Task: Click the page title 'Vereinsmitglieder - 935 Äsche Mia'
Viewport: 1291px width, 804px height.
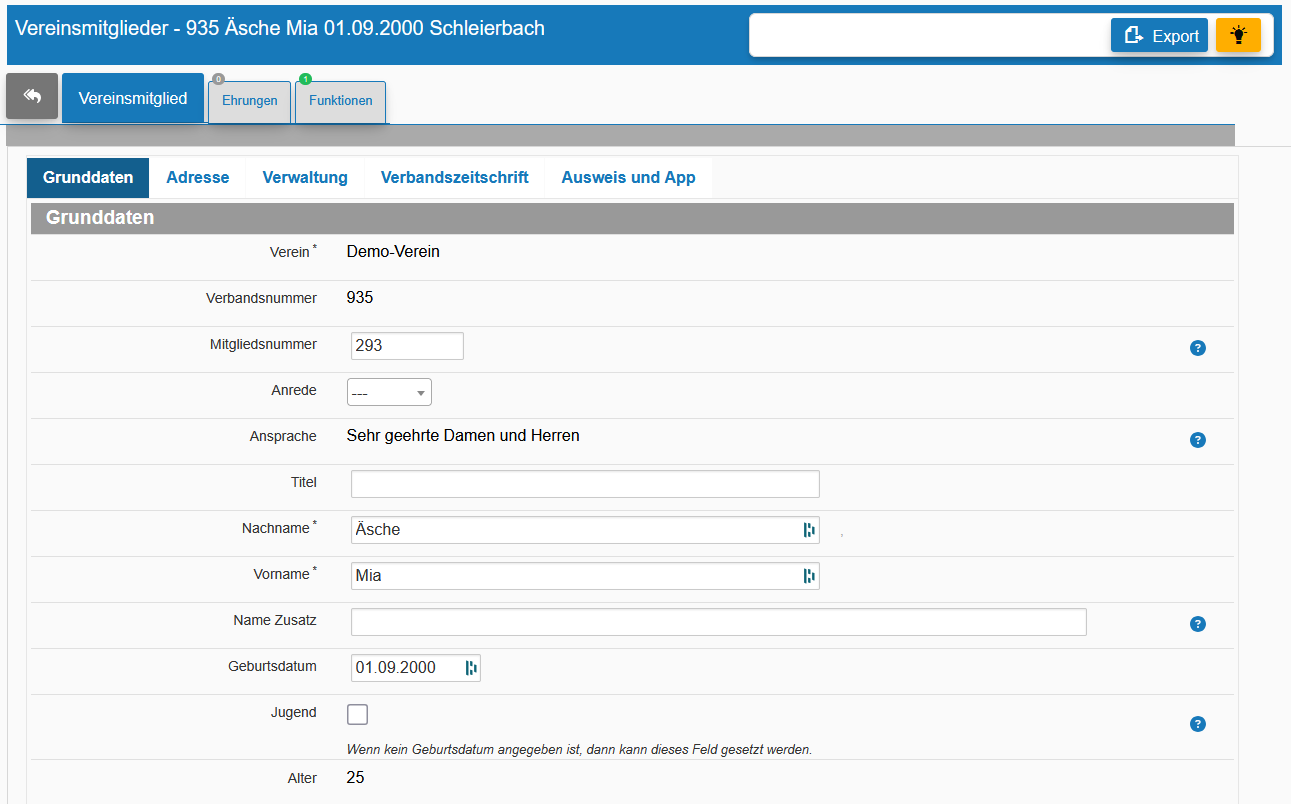Action: (280, 28)
